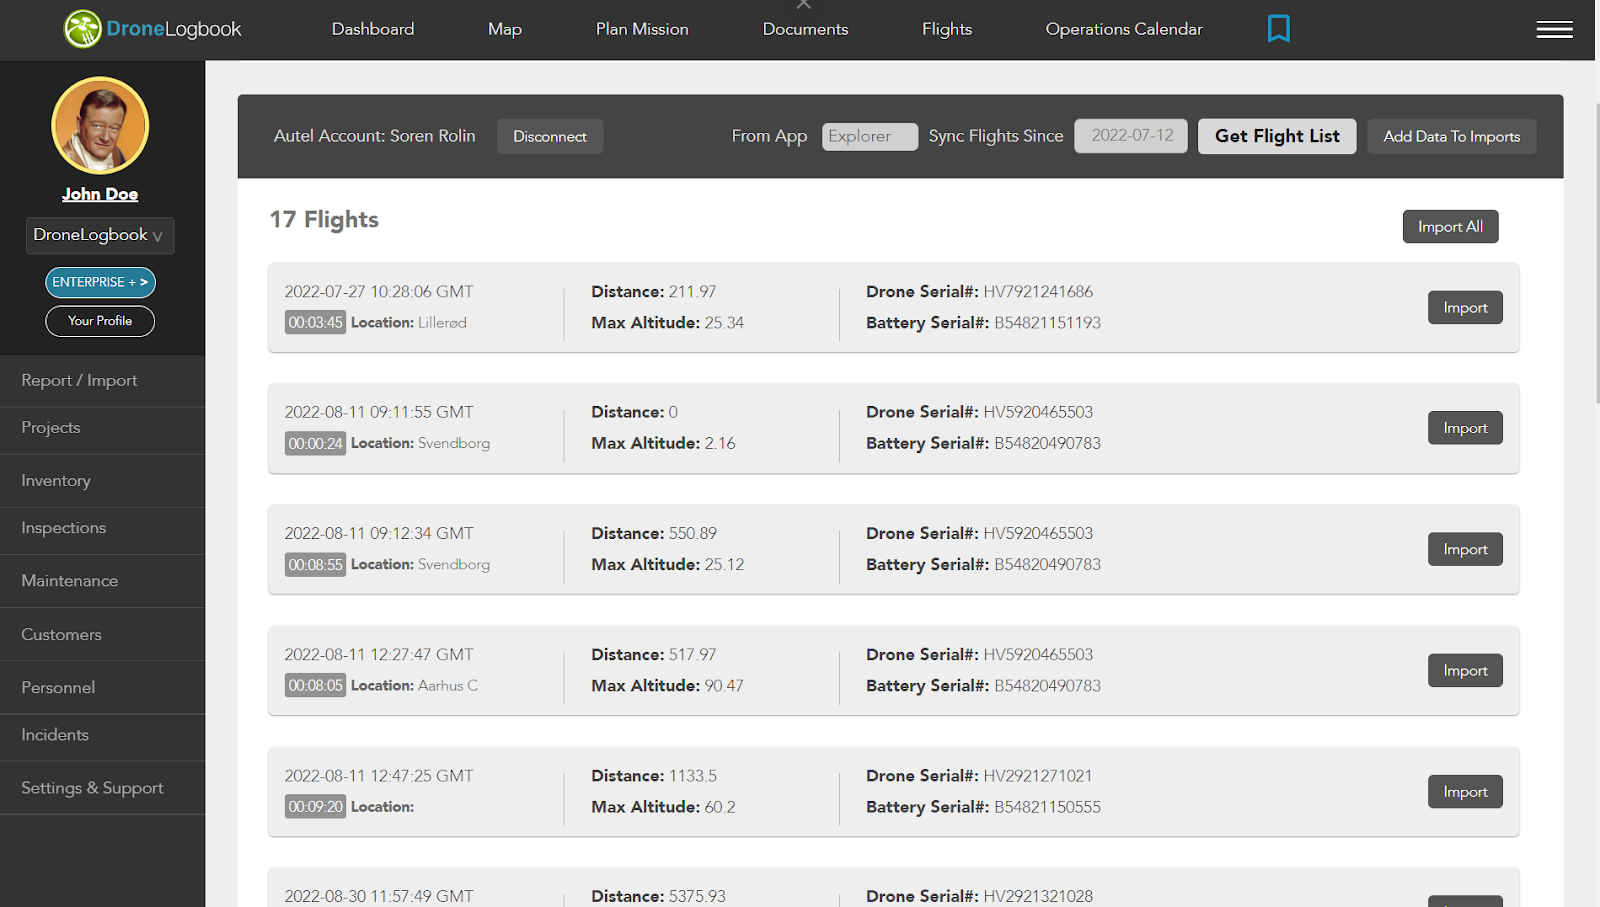Image resolution: width=1600 pixels, height=907 pixels.
Task: Click the blue bookmark icon
Action: (x=1278, y=28)
